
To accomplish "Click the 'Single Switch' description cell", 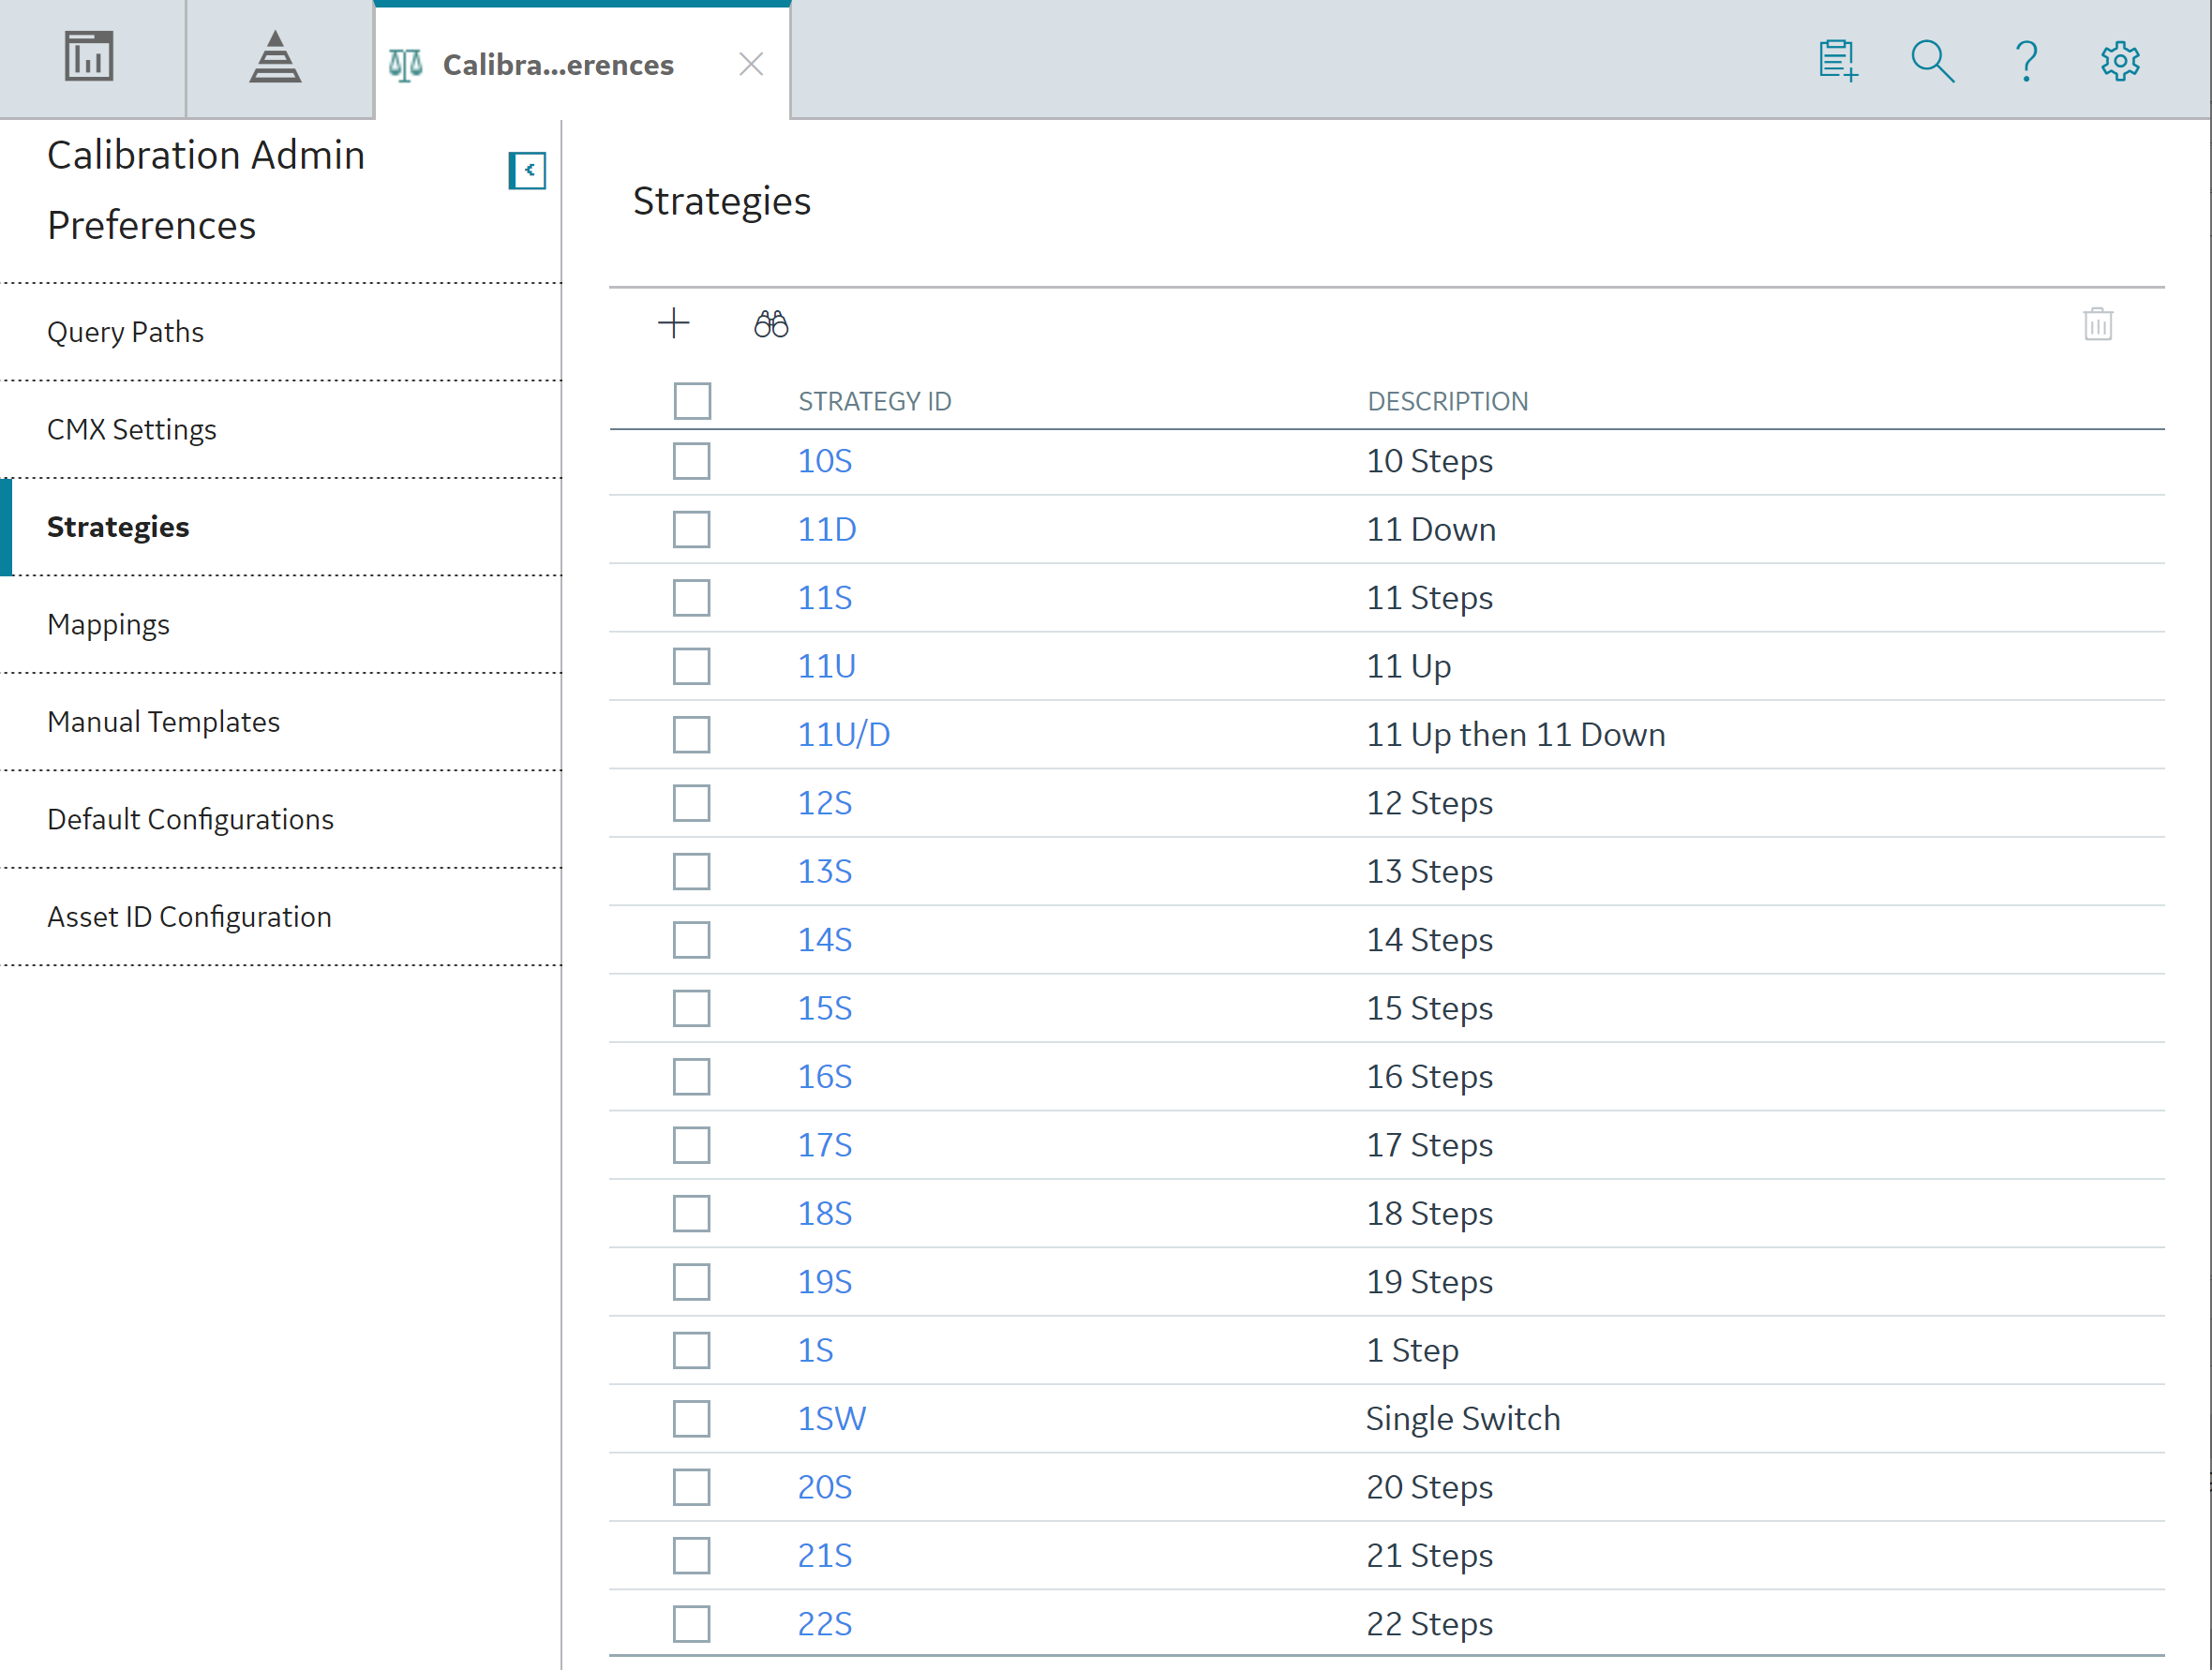I will tap(1463, 1419).
